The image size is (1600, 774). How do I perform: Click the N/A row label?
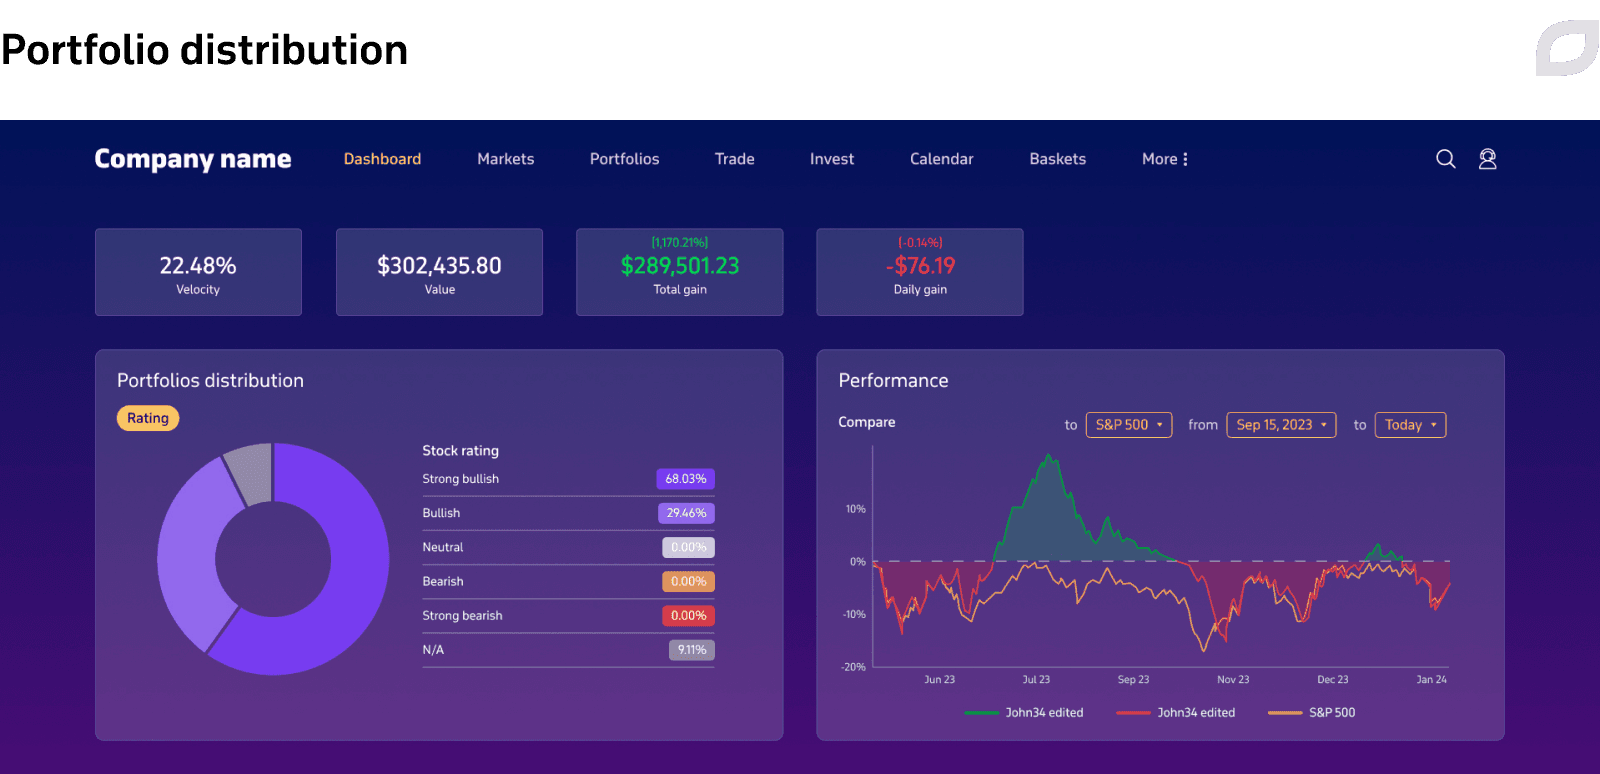click(433, 650)
